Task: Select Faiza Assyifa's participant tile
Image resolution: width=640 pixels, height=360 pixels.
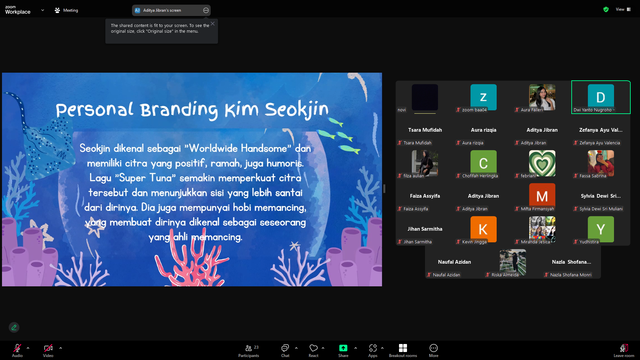Action: coord(425,196)
